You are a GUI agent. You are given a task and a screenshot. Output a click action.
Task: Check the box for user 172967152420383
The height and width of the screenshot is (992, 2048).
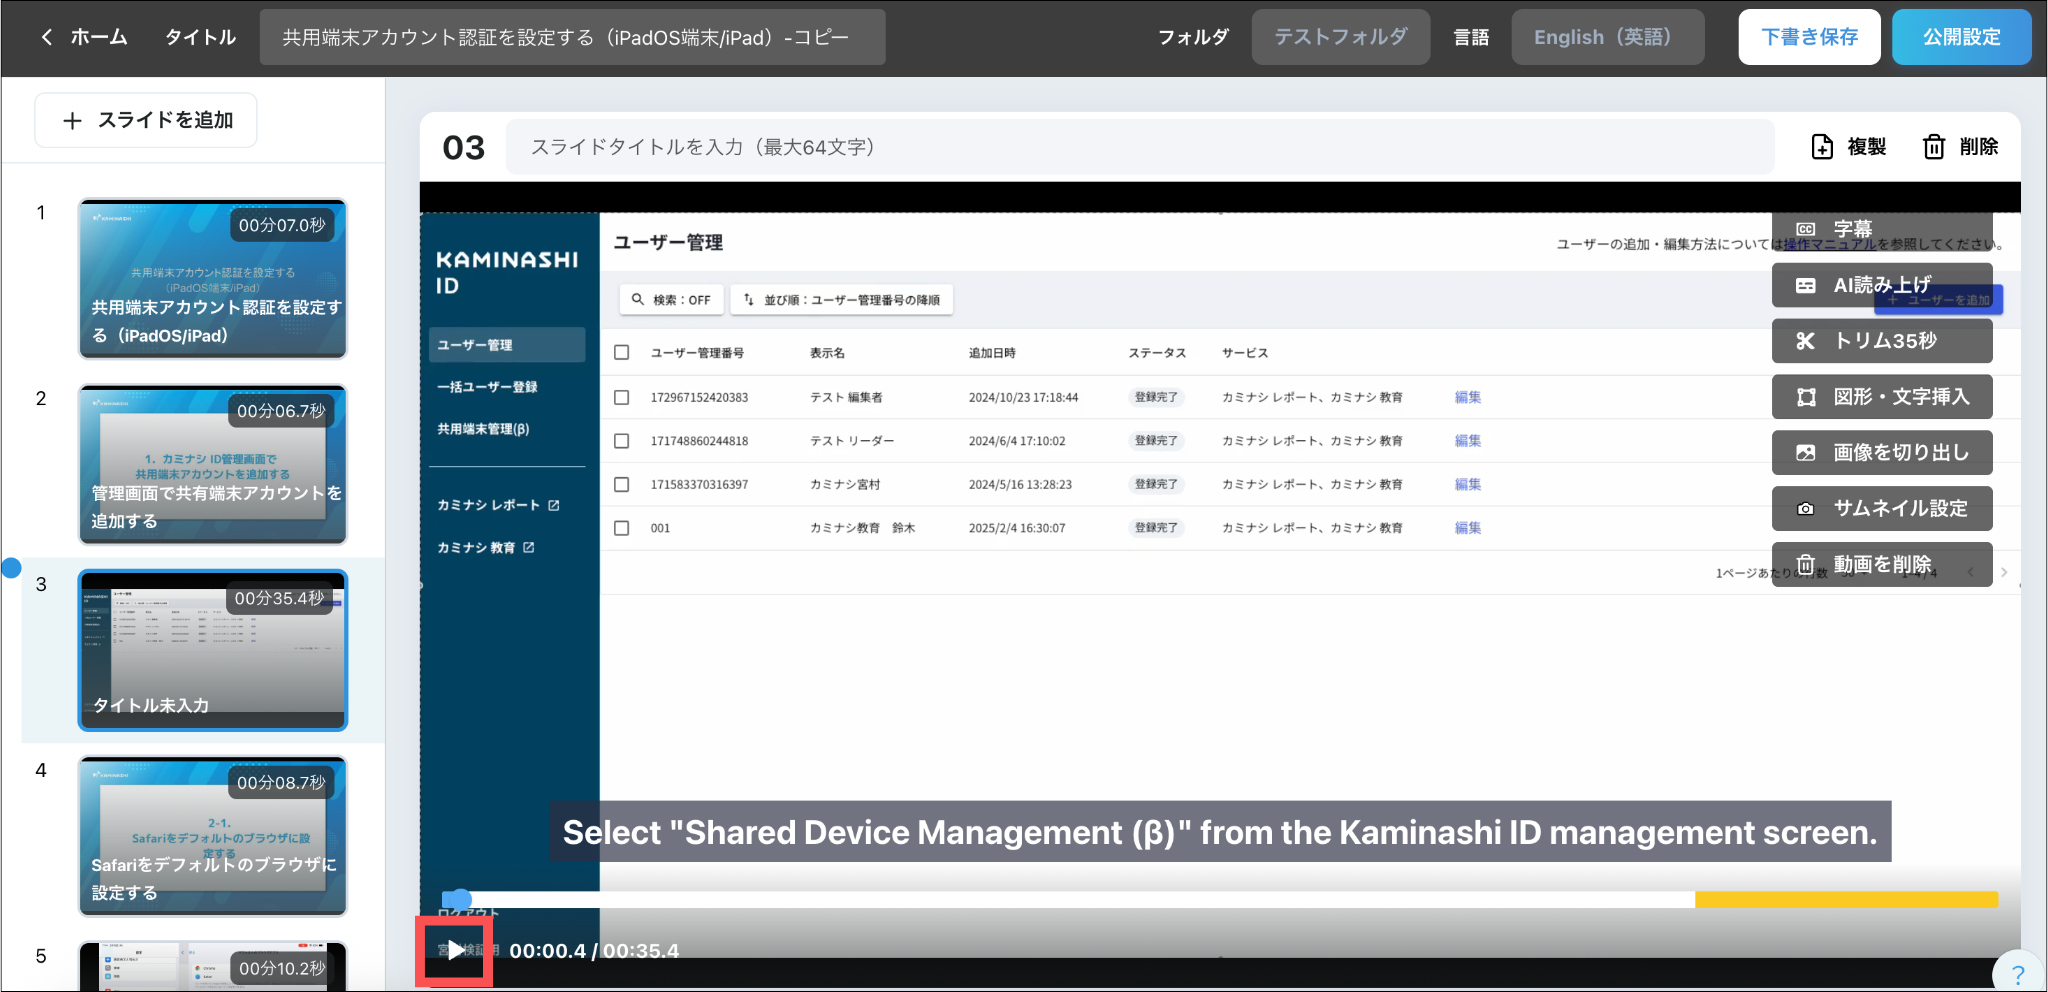click(622, 397)
